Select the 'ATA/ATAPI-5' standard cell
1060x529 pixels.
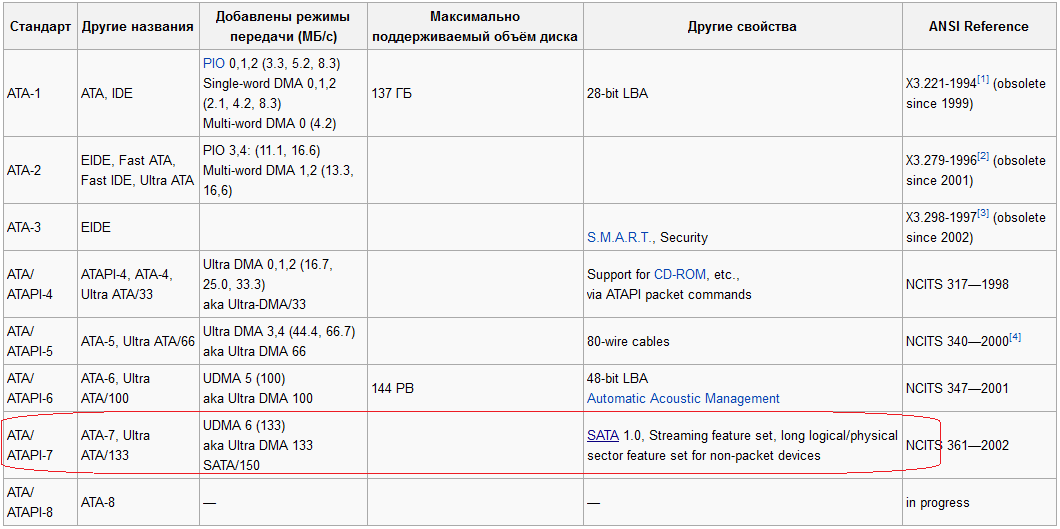click(x=40, y=341)
